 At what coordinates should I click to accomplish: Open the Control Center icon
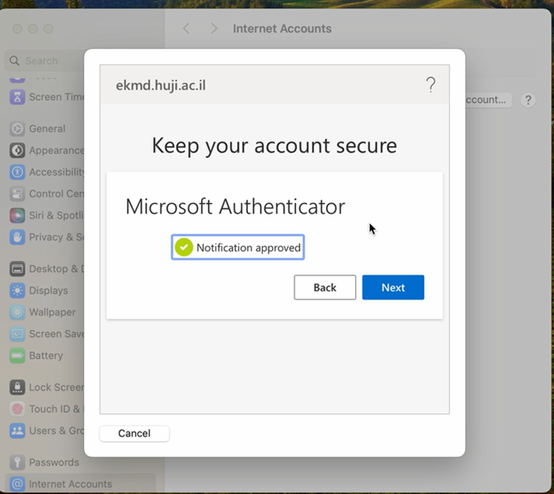tap(17, 194)
